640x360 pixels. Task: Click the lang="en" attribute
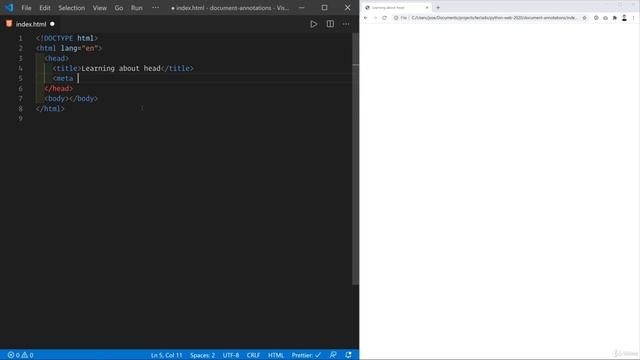(80, 48)
